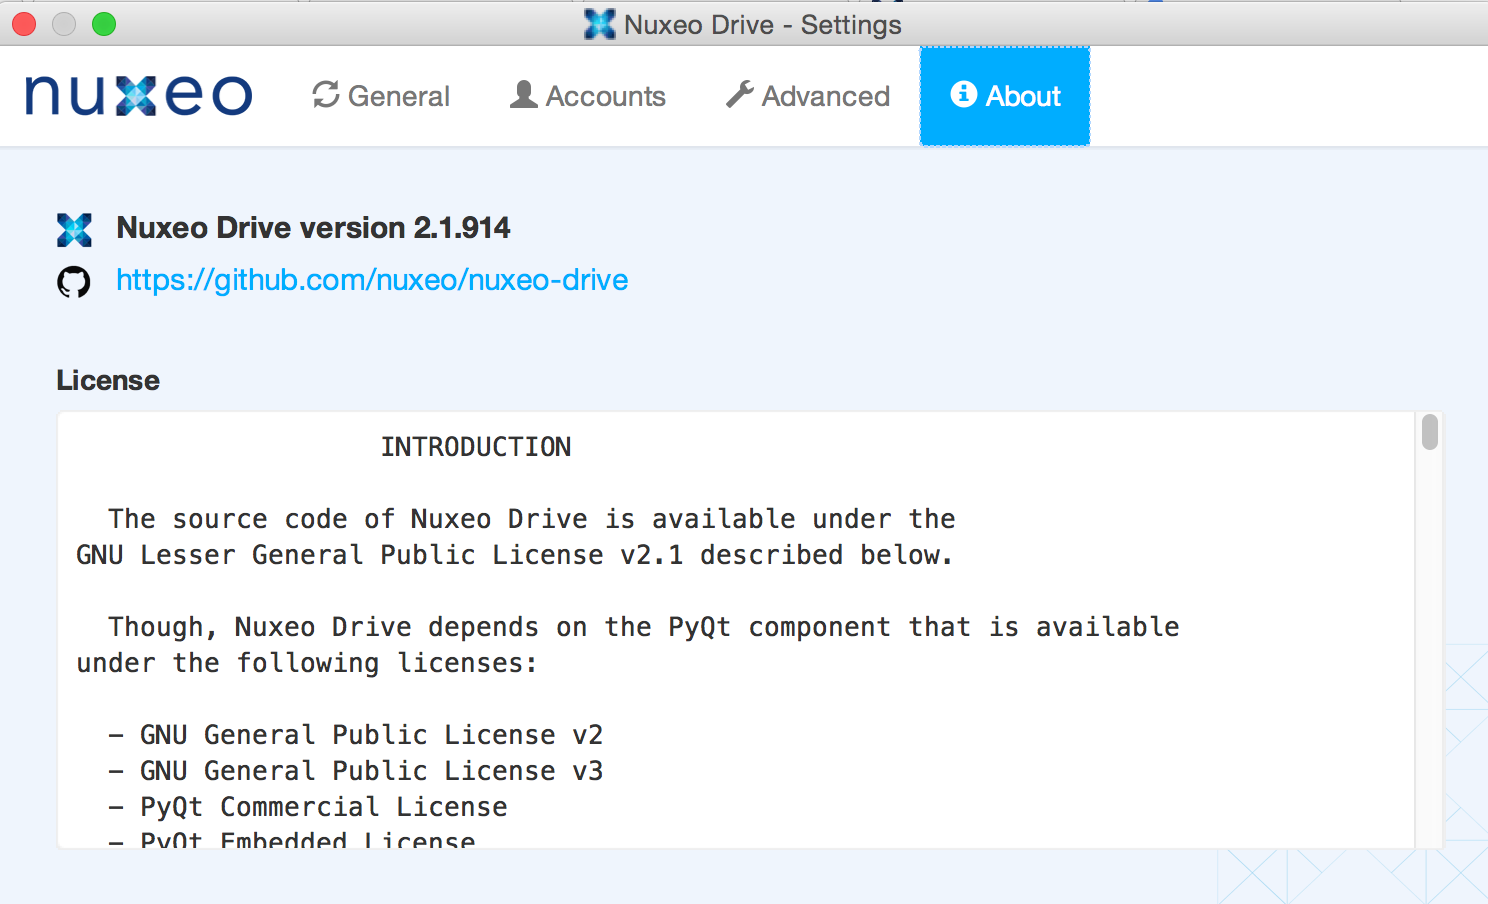Open the Advanced tab
The height and width of the screenshot is (904, 1488).
[x=808, y=96]
